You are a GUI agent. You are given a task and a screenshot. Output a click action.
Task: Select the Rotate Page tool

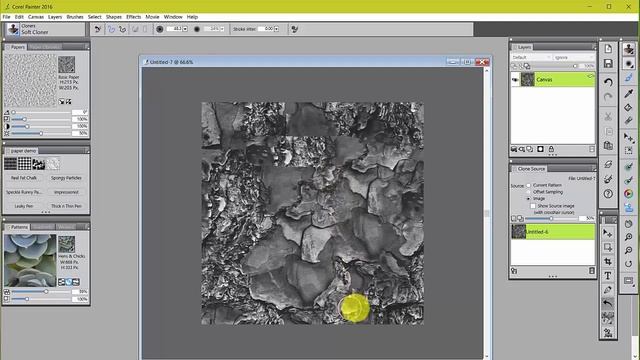pyautogui.click(x=629, y=264)
